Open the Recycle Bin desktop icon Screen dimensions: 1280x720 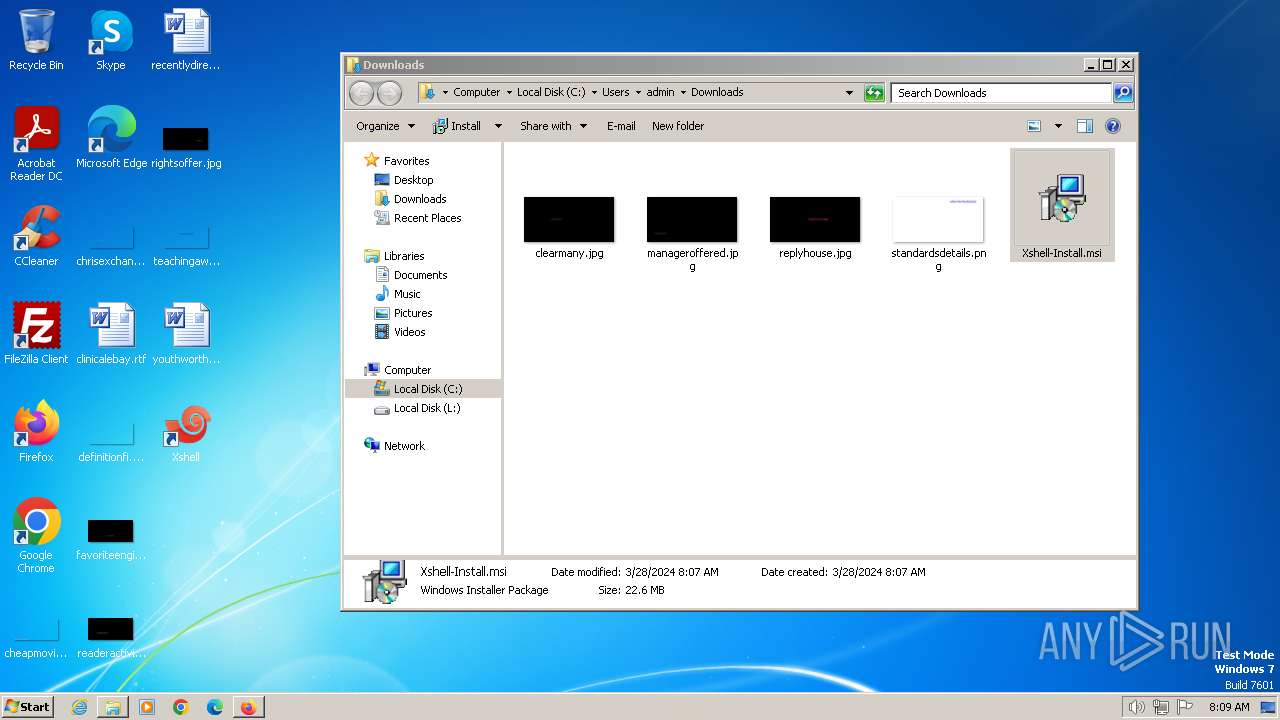(36, 40)
